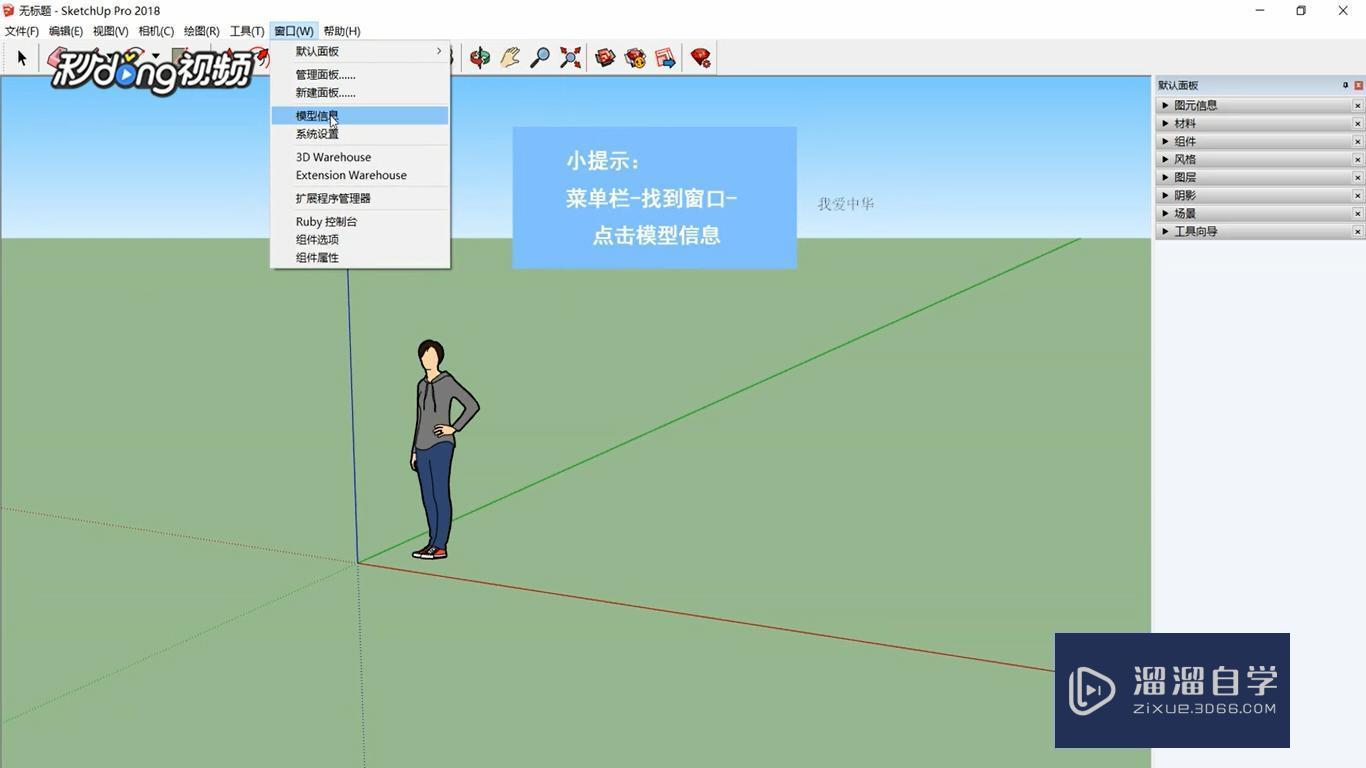Open the 3D Warehouse toolbar icon

[x=605, y=58]
